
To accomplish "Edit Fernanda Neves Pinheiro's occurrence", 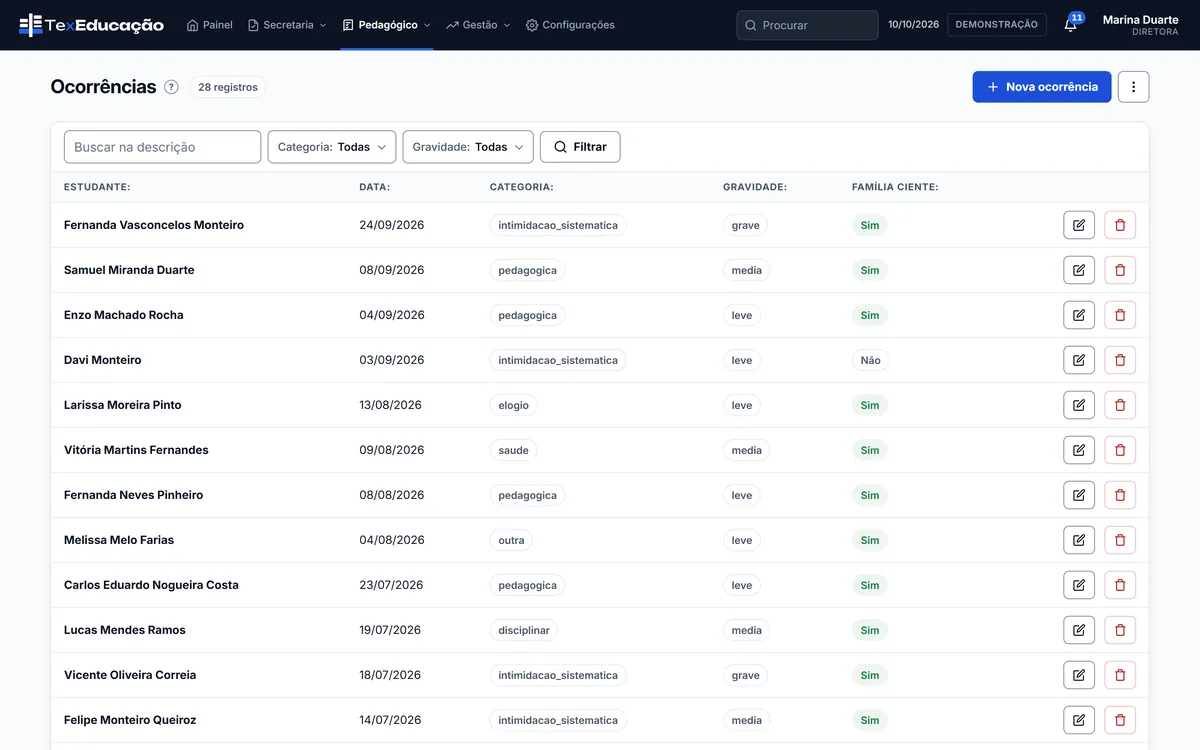I will [x=1079, y=495].
